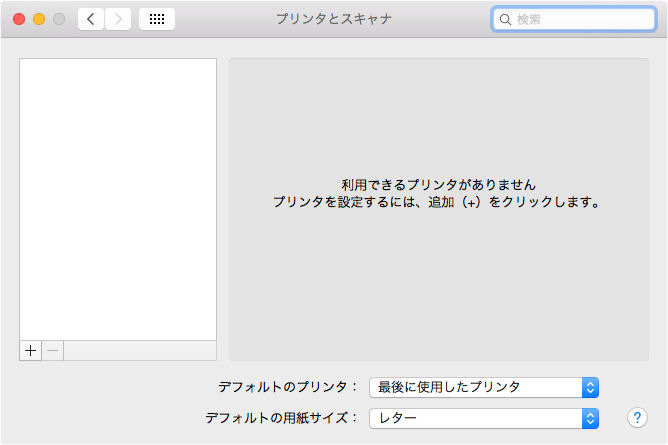
Task: Click the remove printer minus button
Action: (53, 350)
